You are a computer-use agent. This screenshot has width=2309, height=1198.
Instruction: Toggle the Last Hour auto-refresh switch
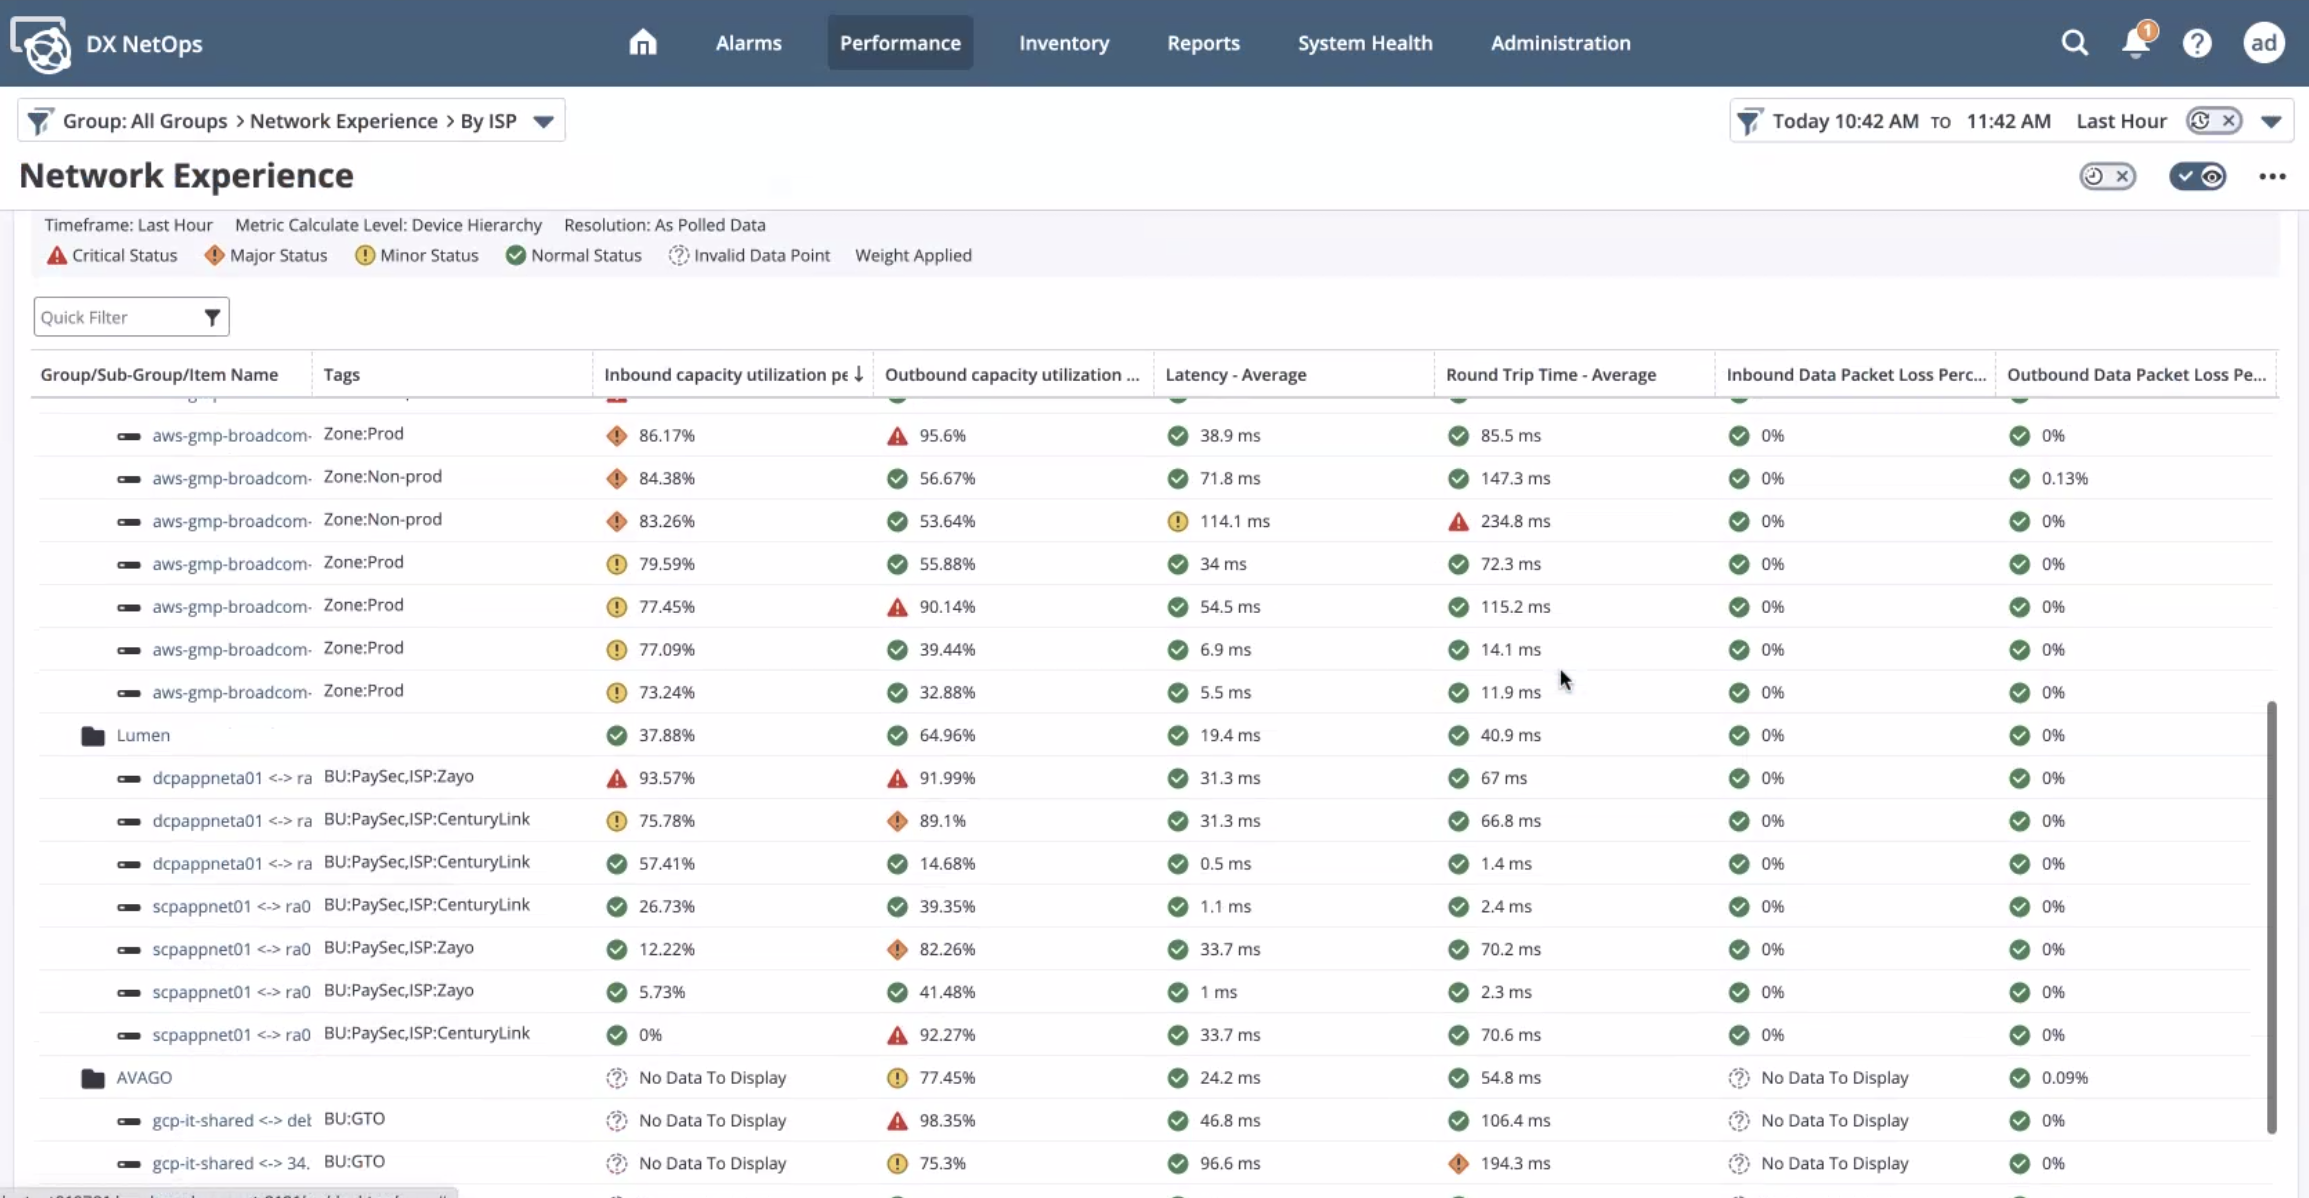2213,121
